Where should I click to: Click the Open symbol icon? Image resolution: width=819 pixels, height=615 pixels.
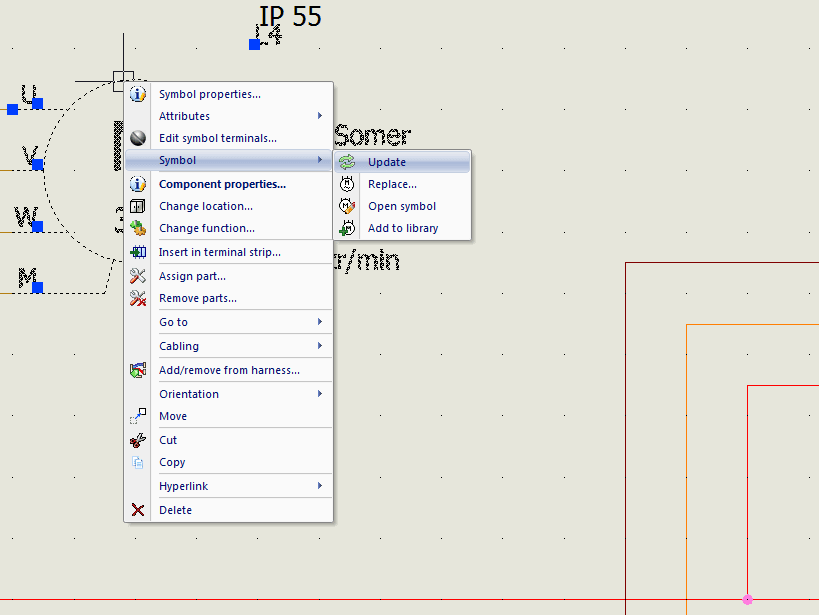(x=347, y=206)
